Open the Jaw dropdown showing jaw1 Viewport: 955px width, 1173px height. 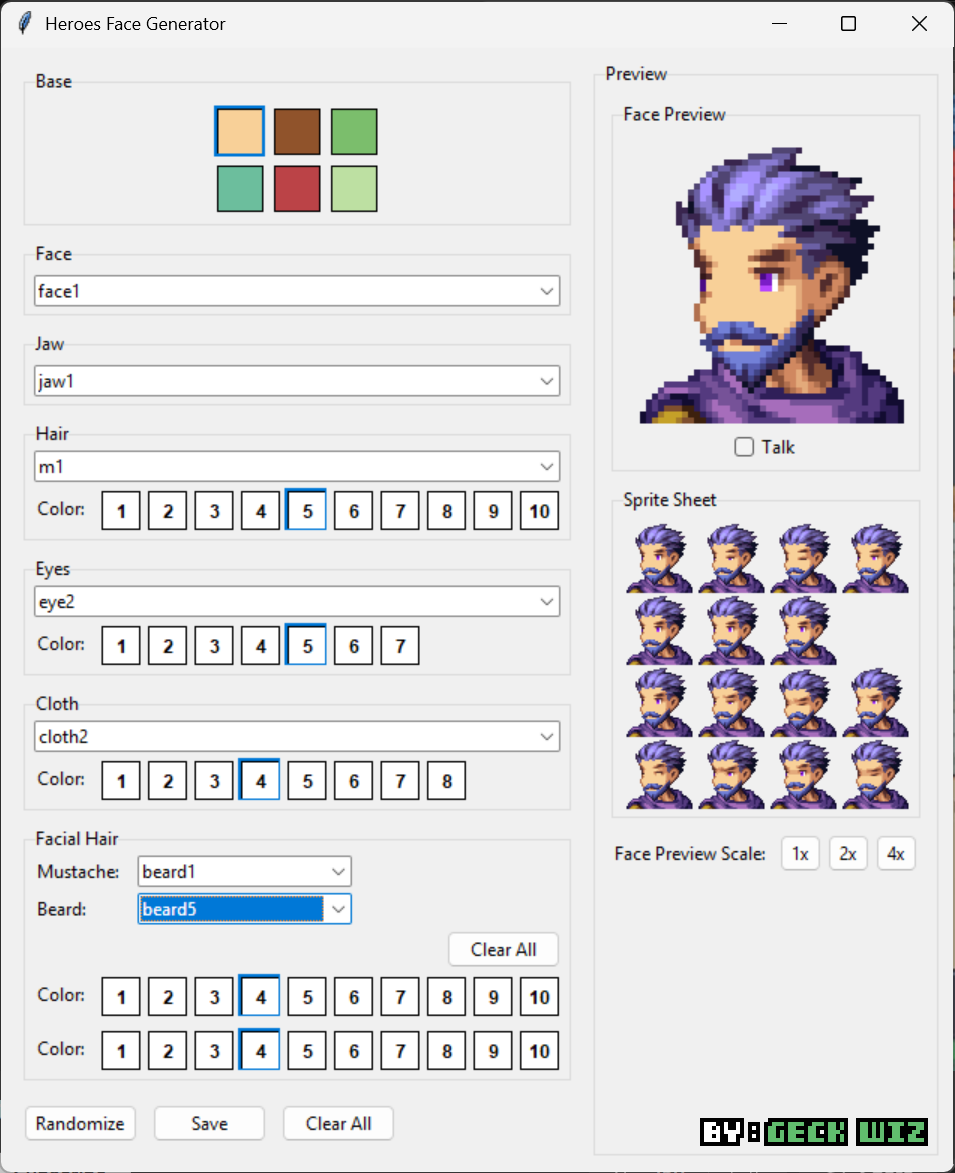point(297,381)
